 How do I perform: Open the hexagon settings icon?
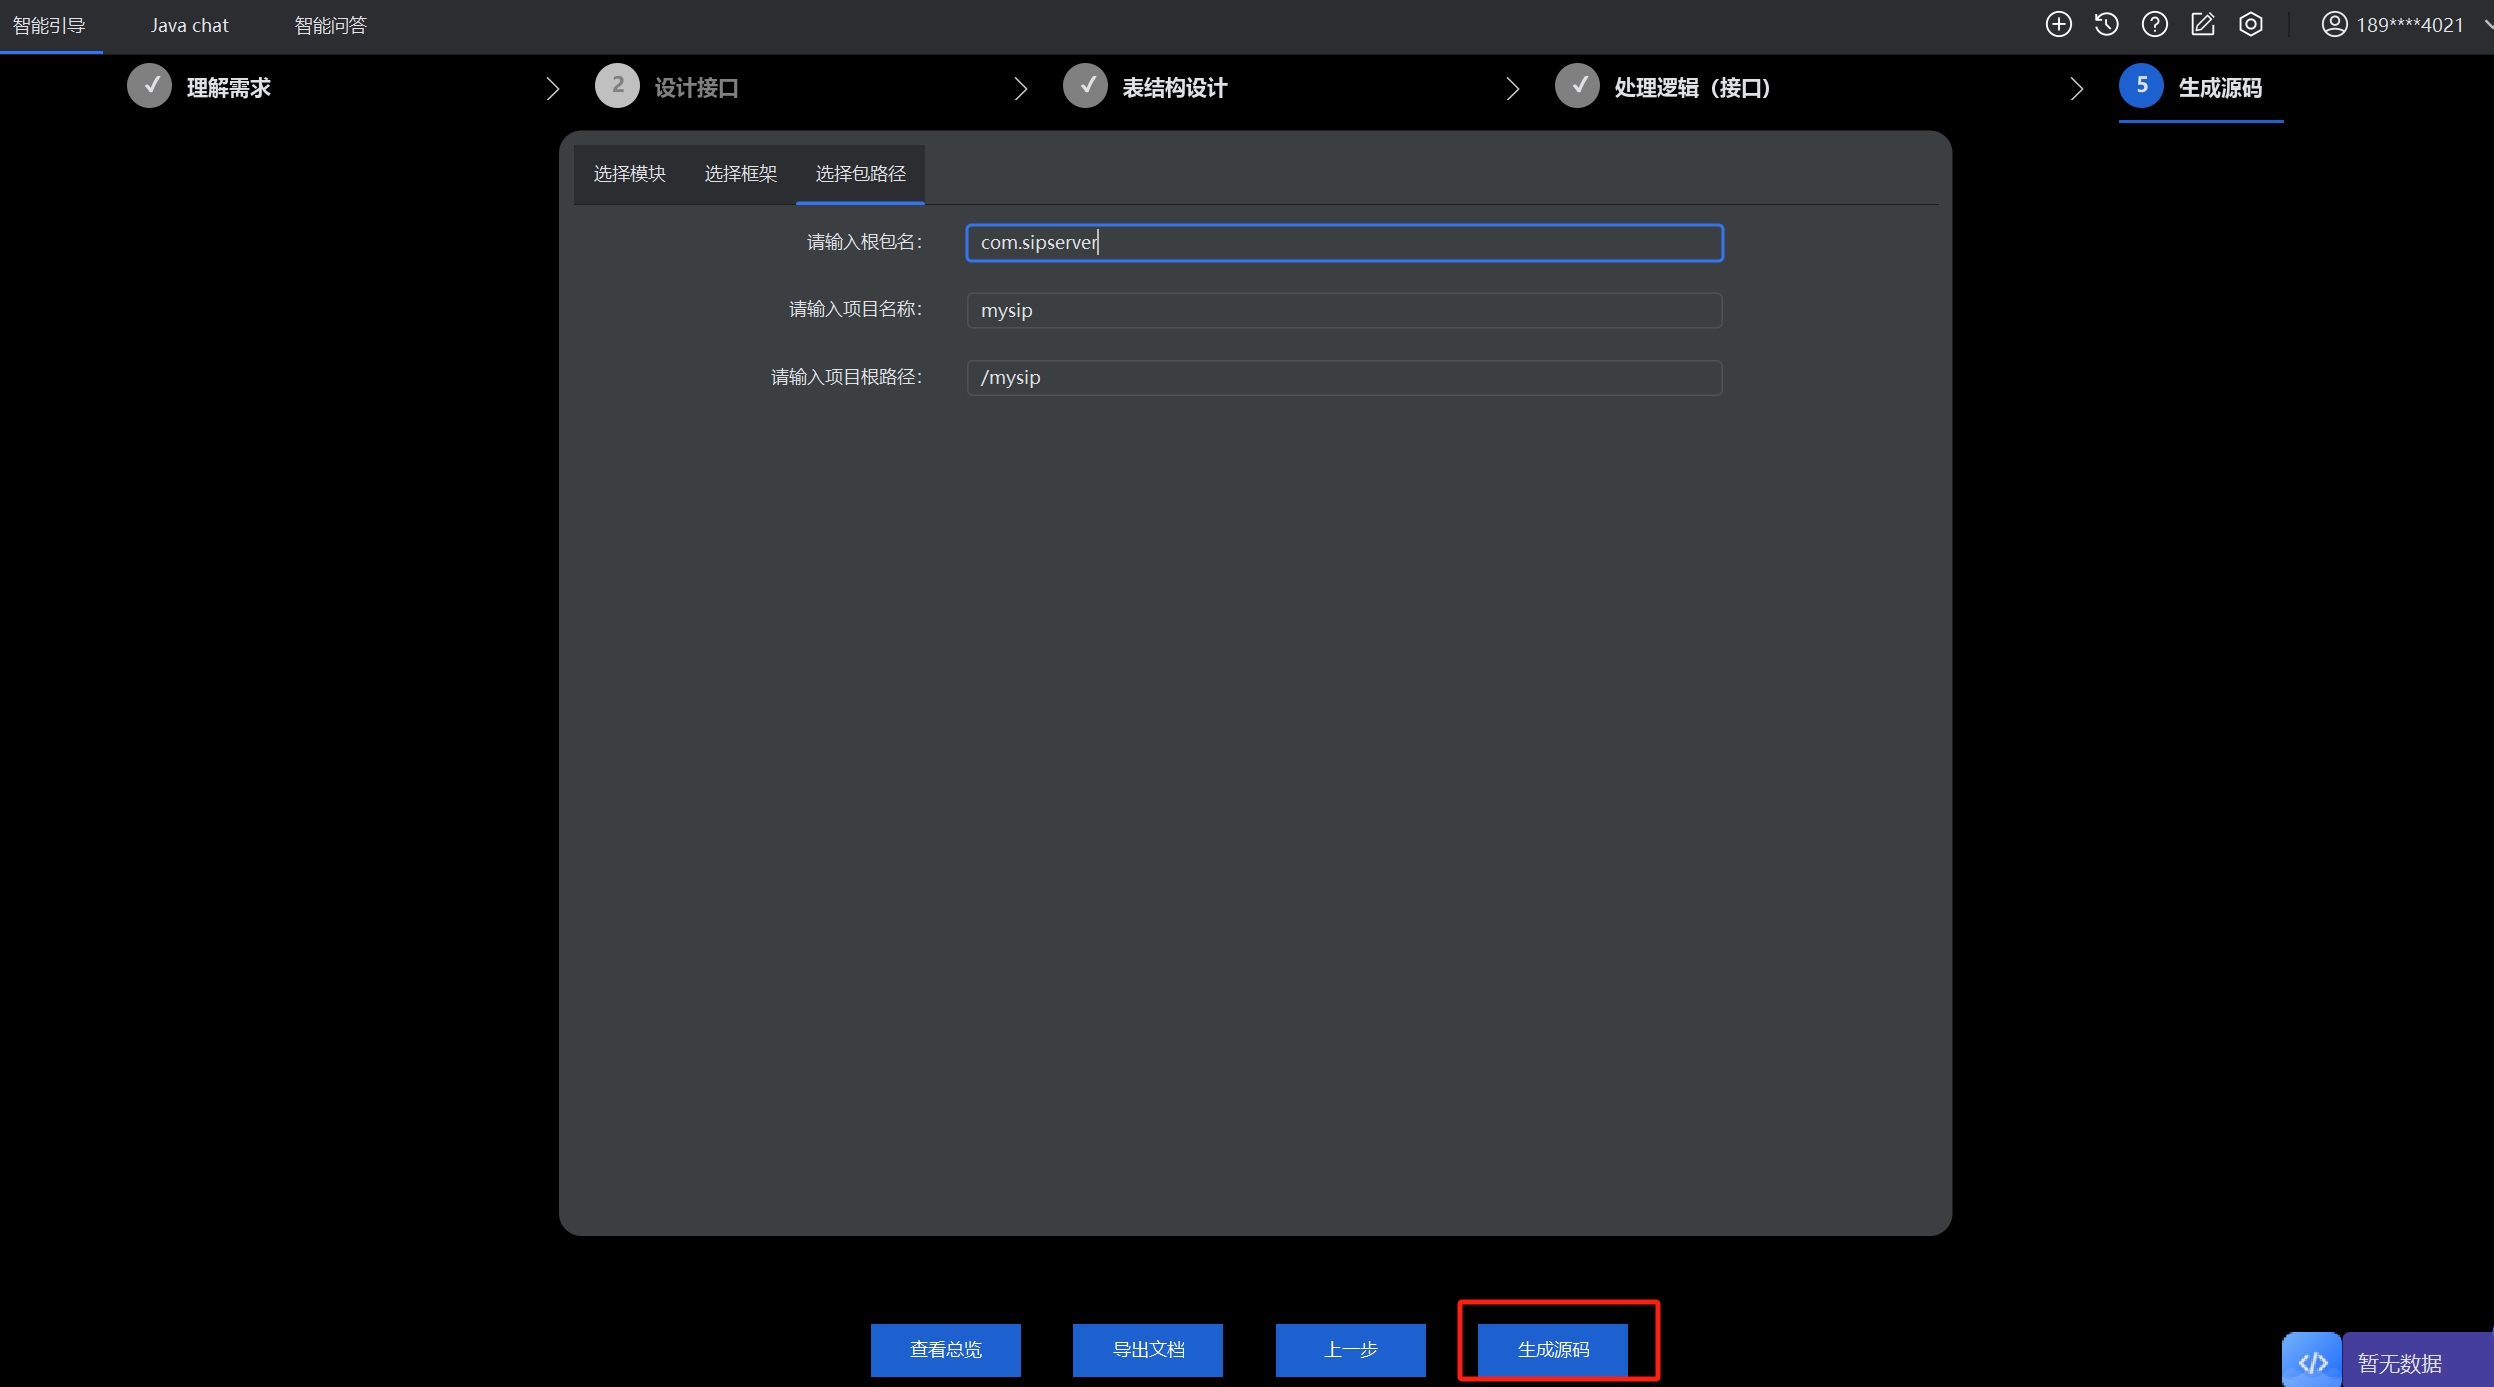[2250, 25]
